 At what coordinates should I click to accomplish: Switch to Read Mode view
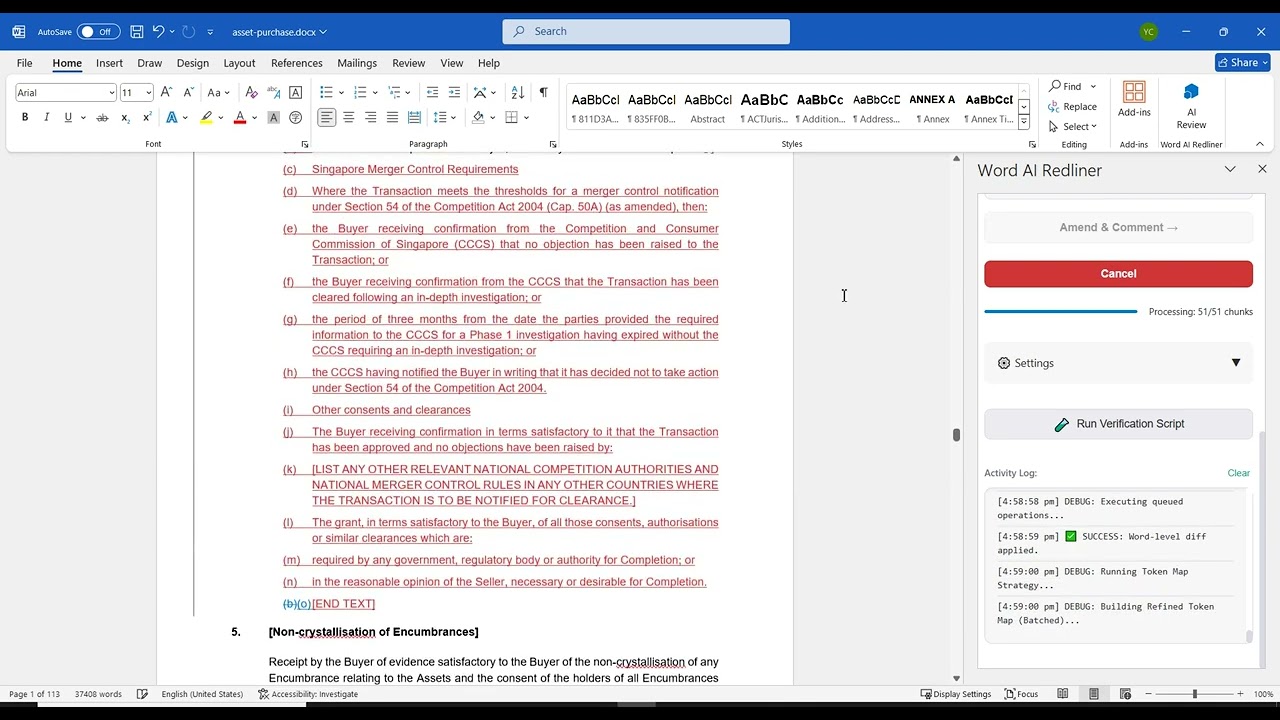pyautogui.click(x=1063, y=694)
